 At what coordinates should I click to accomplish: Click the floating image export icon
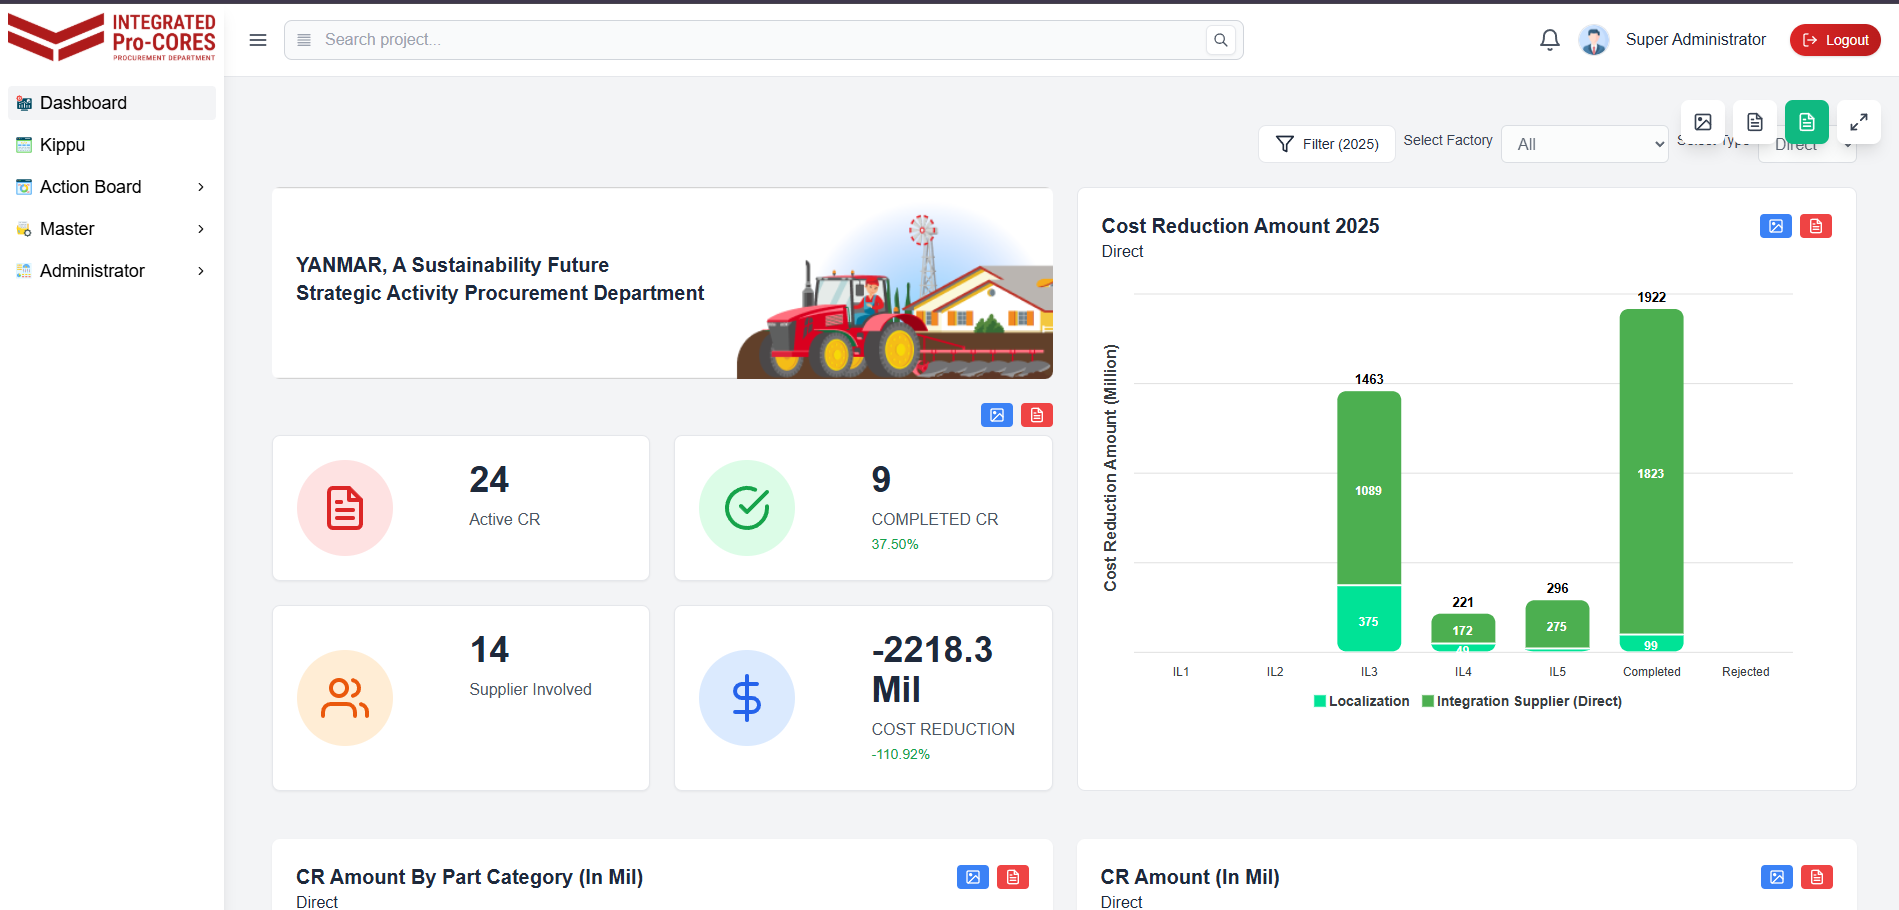pos(1703,122)
